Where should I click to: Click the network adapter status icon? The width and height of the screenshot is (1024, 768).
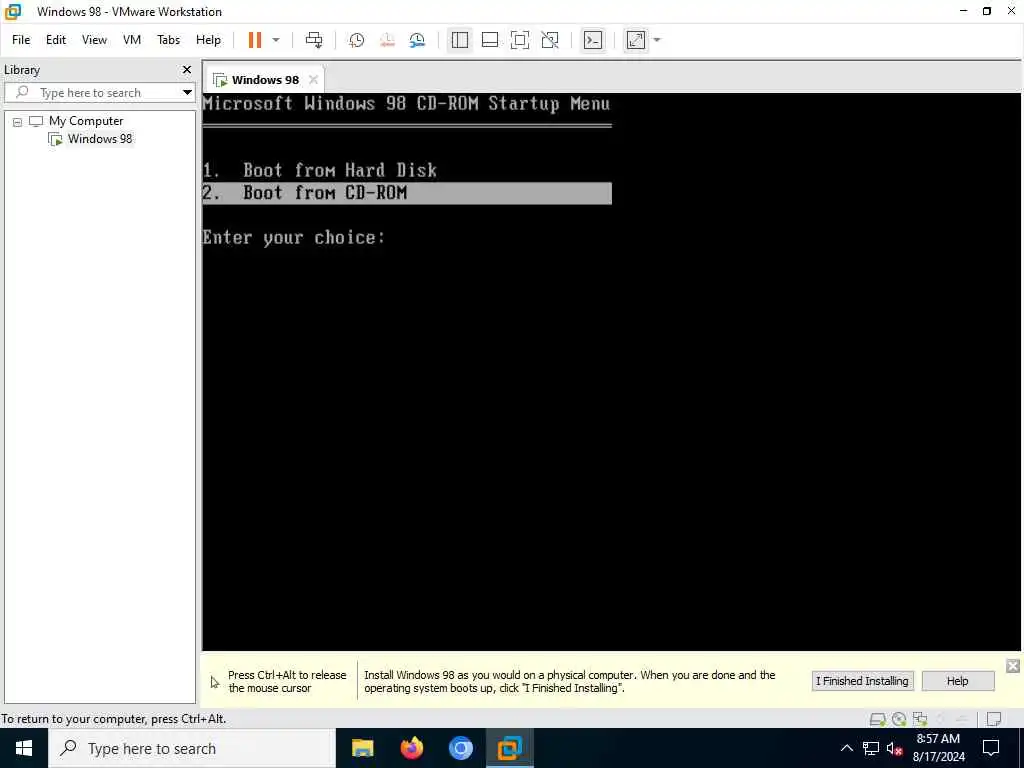pyautogui.click(x=920, y=719)
